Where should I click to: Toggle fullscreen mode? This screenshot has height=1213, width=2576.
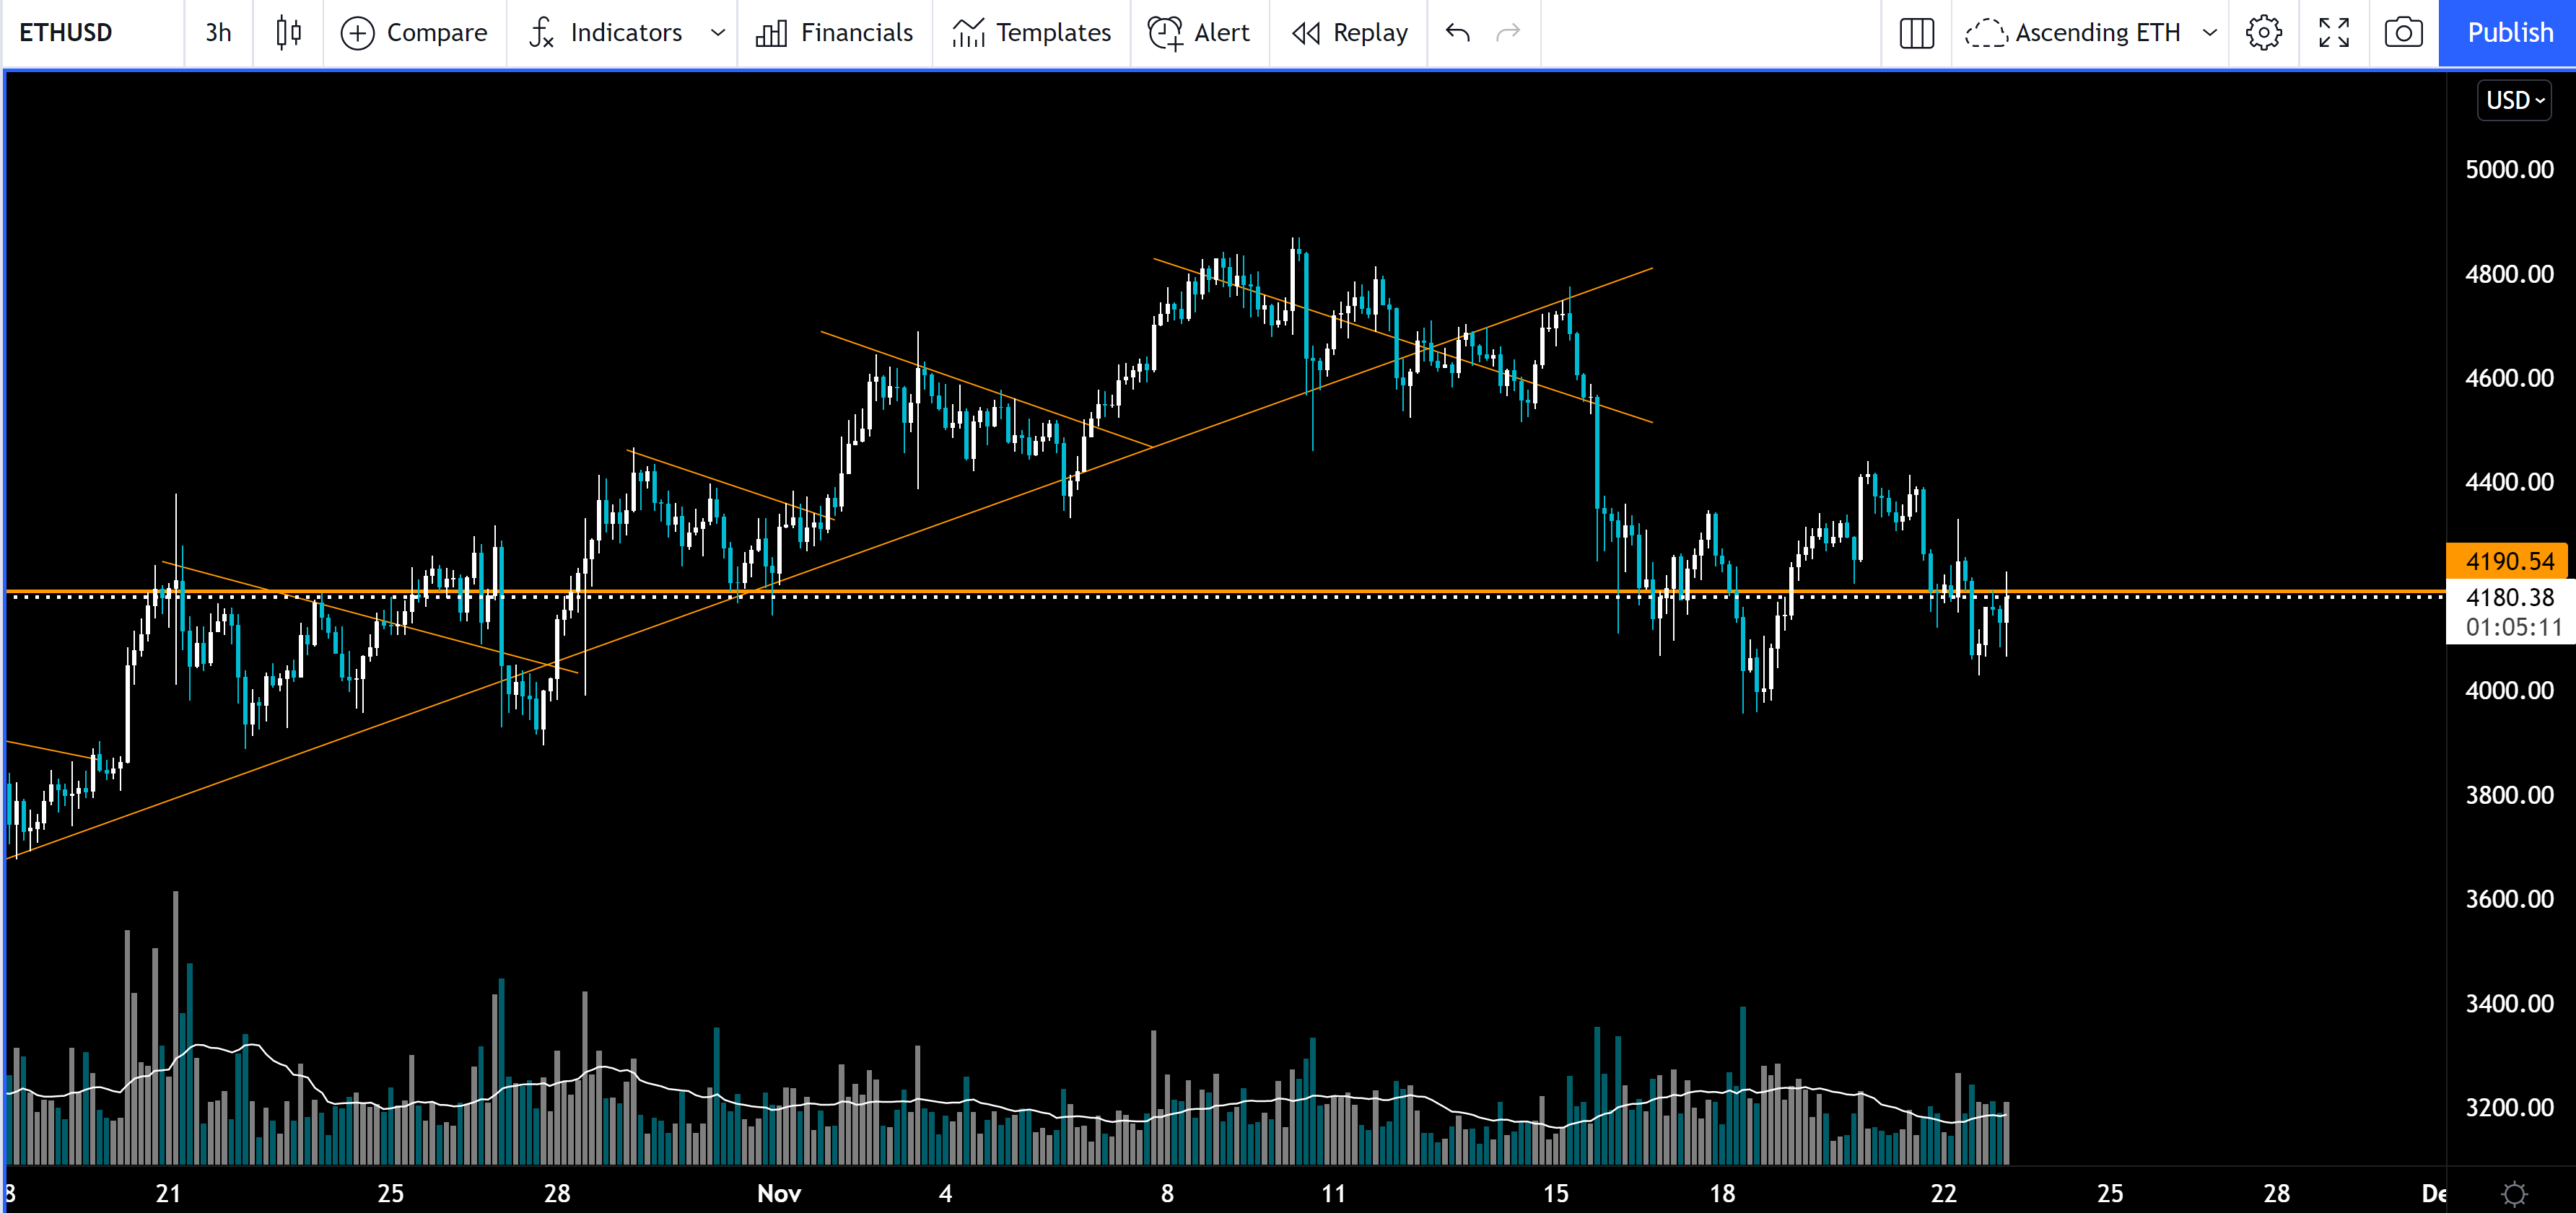[2334, 33]
